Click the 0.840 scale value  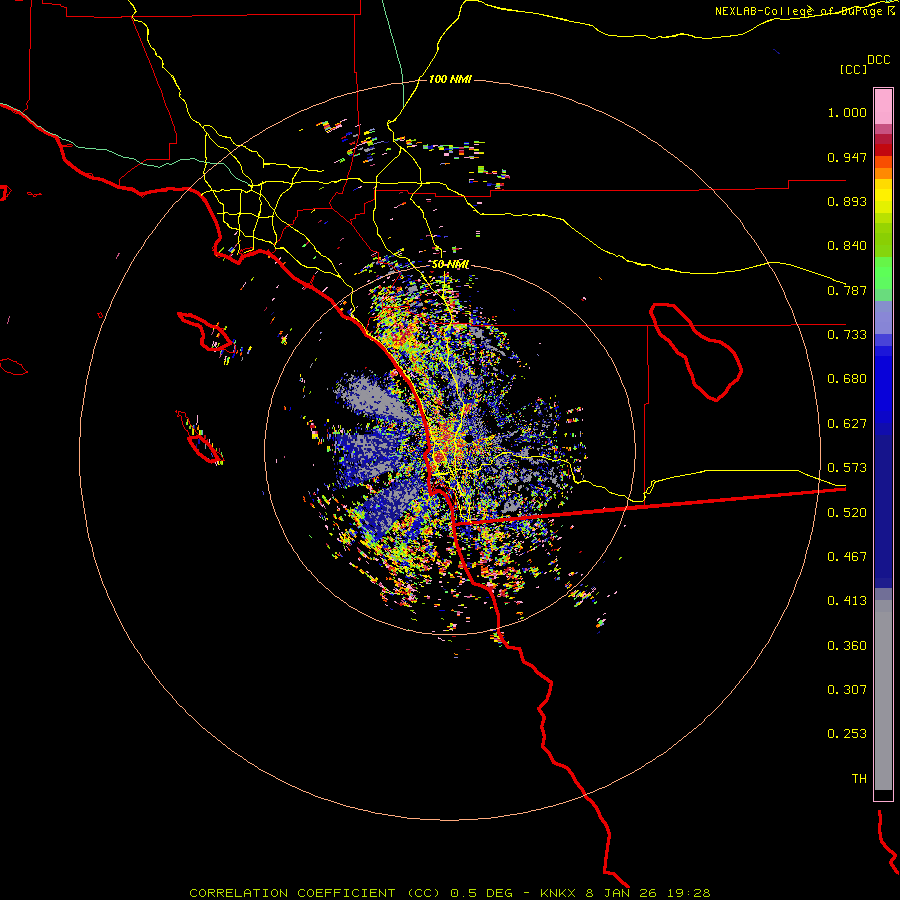[x=847, y=246]
